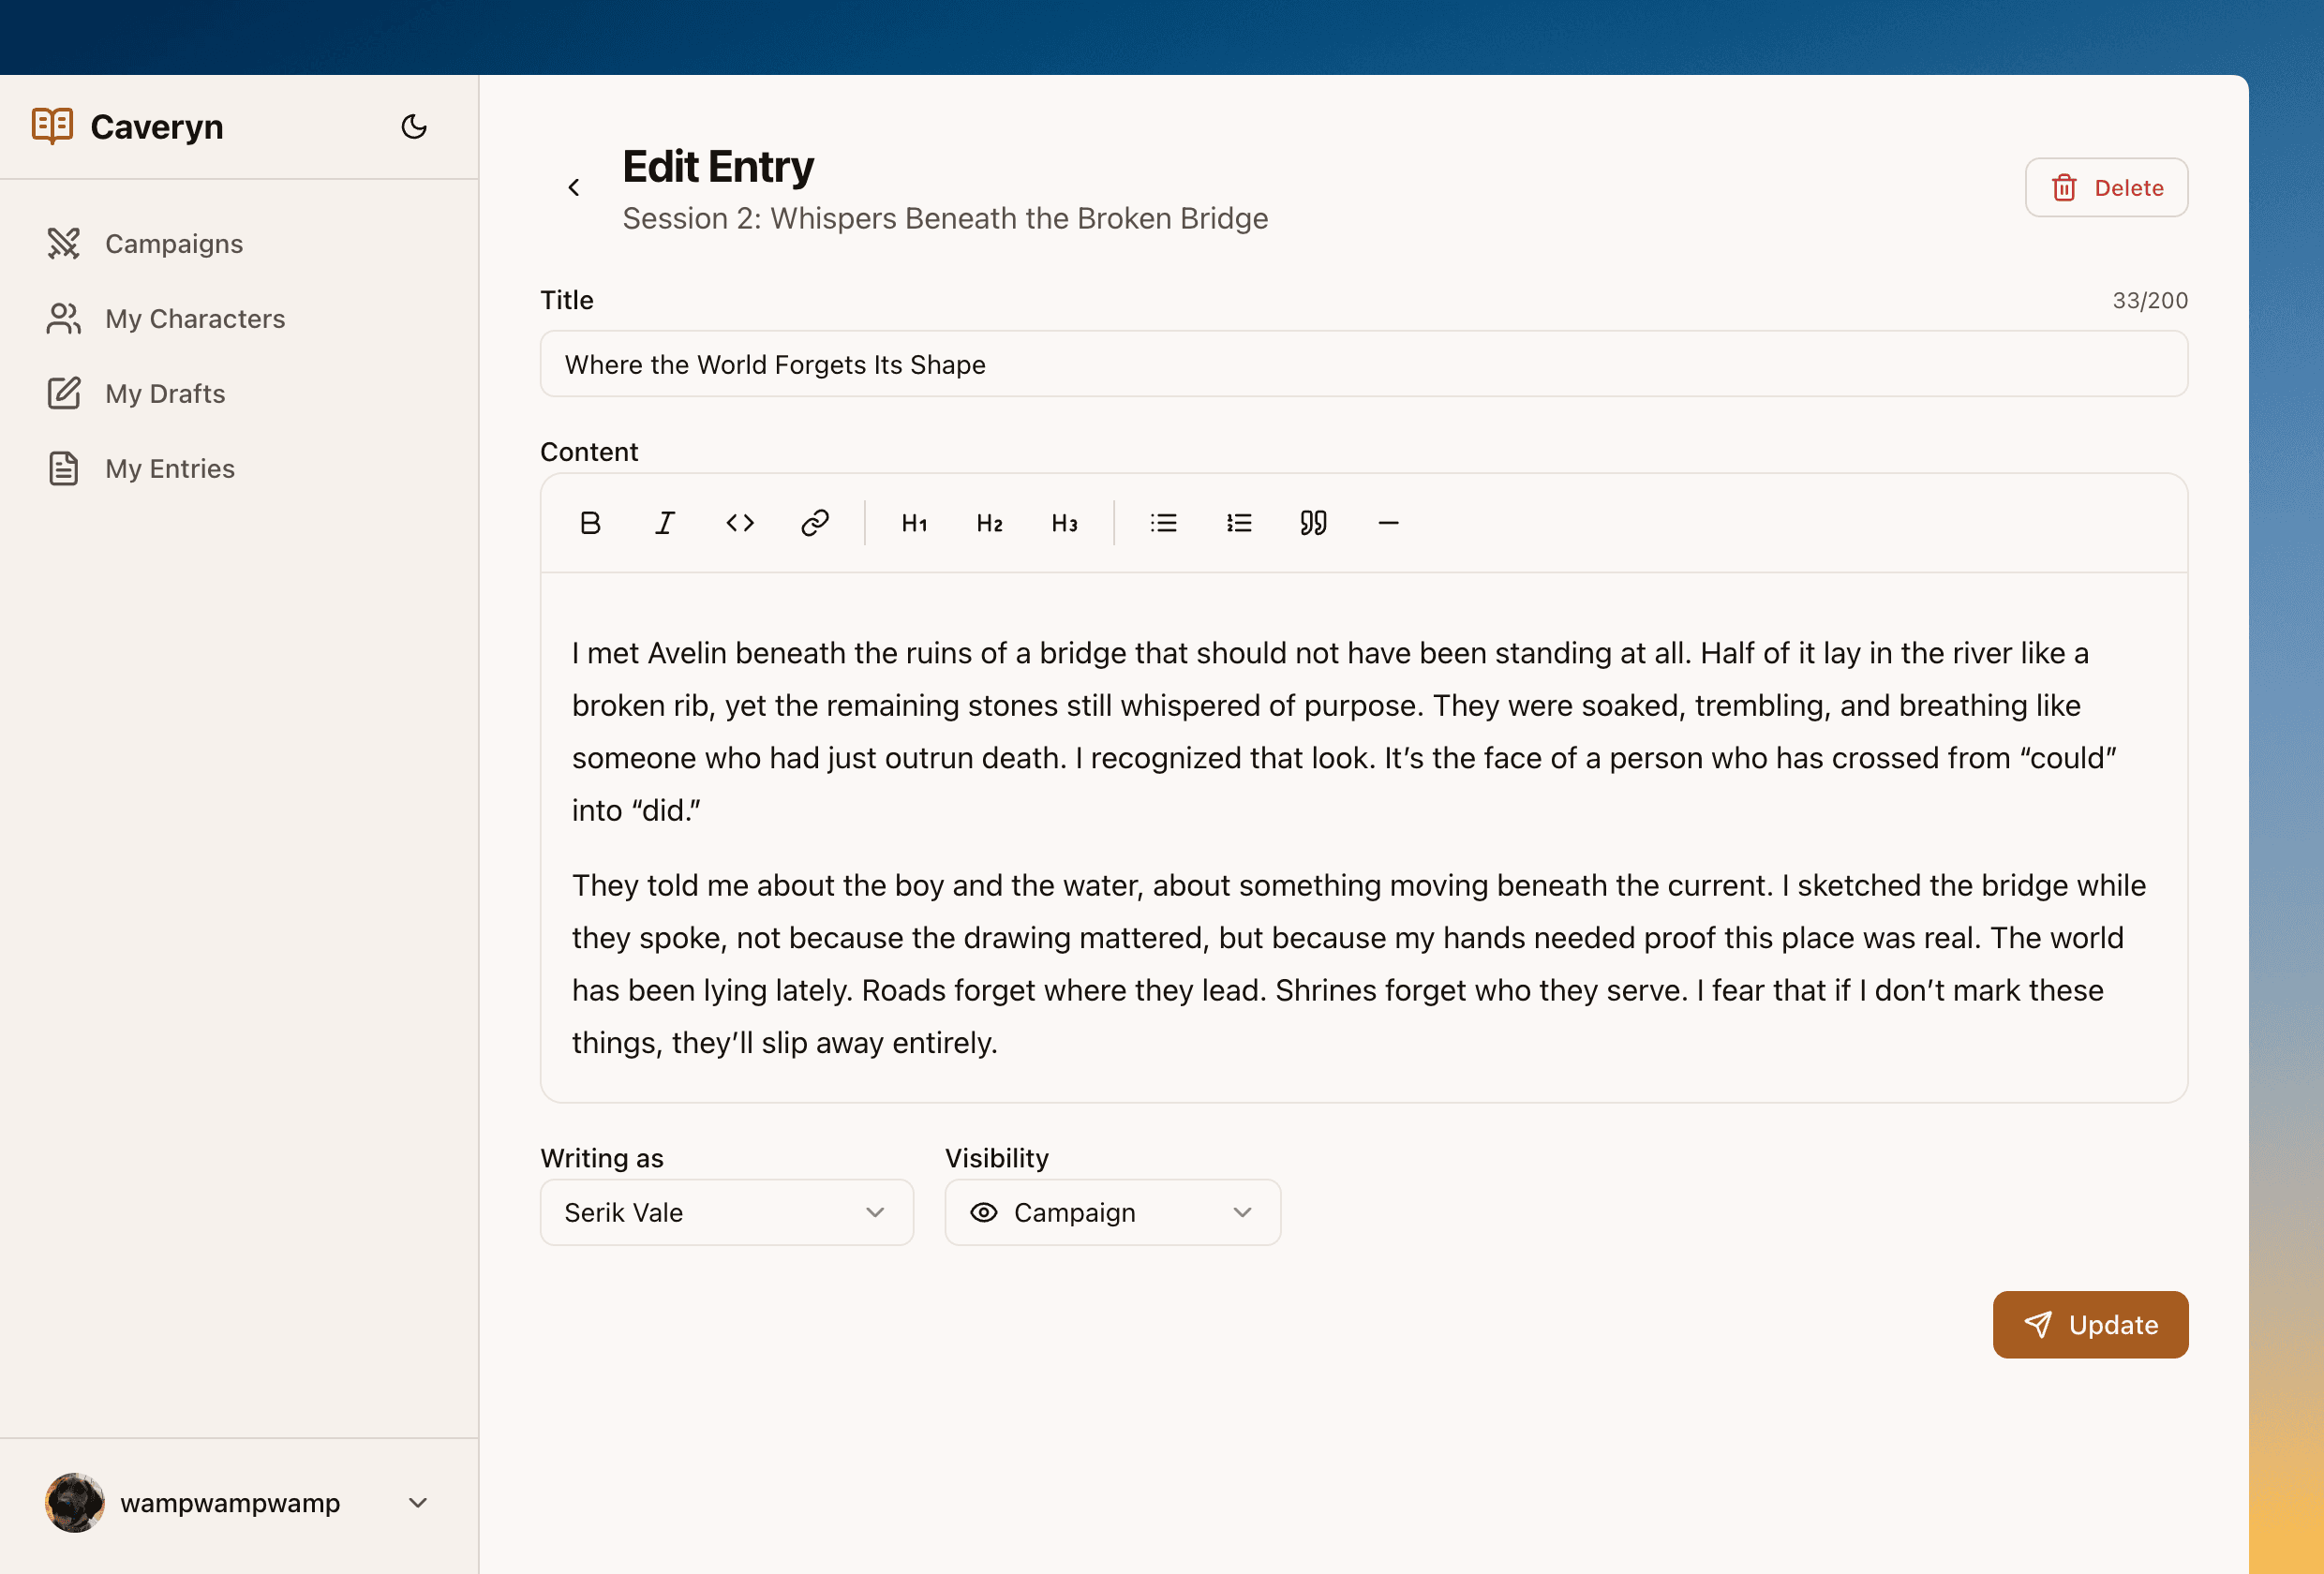Screen dimensions: 2324x1574
Task: Insert a blockquote
Action: tap(1313, 522)
